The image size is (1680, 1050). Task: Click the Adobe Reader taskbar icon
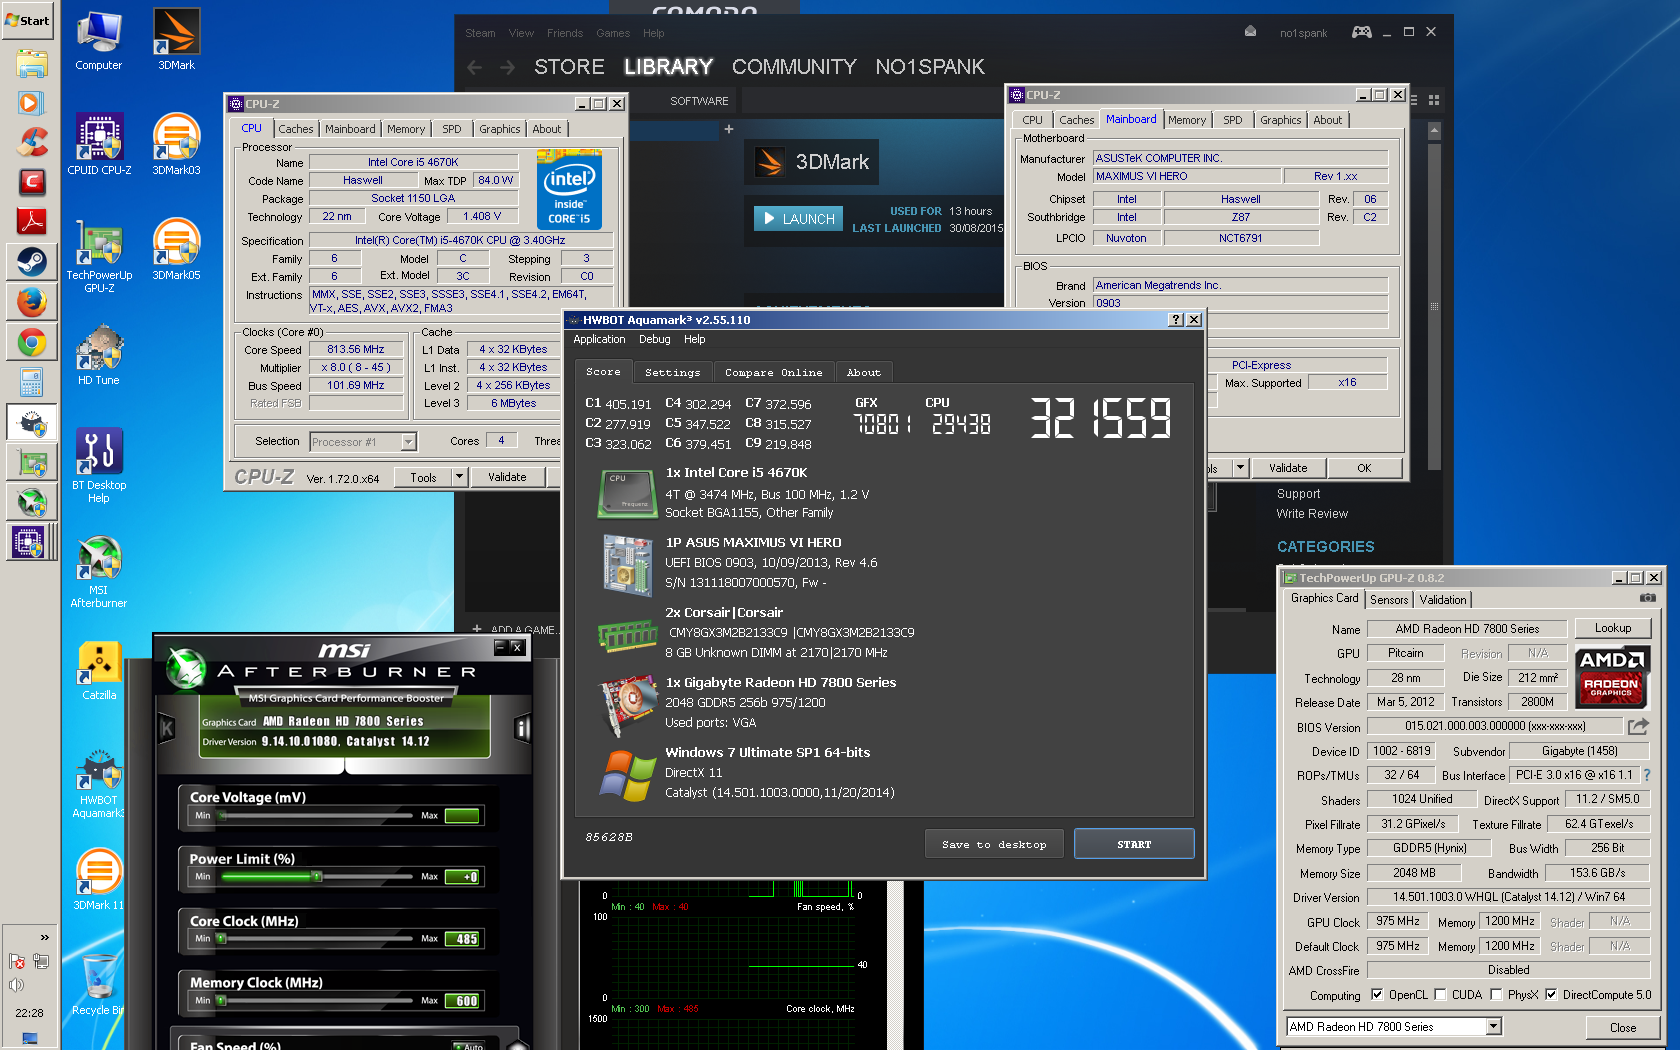point(31,220)
